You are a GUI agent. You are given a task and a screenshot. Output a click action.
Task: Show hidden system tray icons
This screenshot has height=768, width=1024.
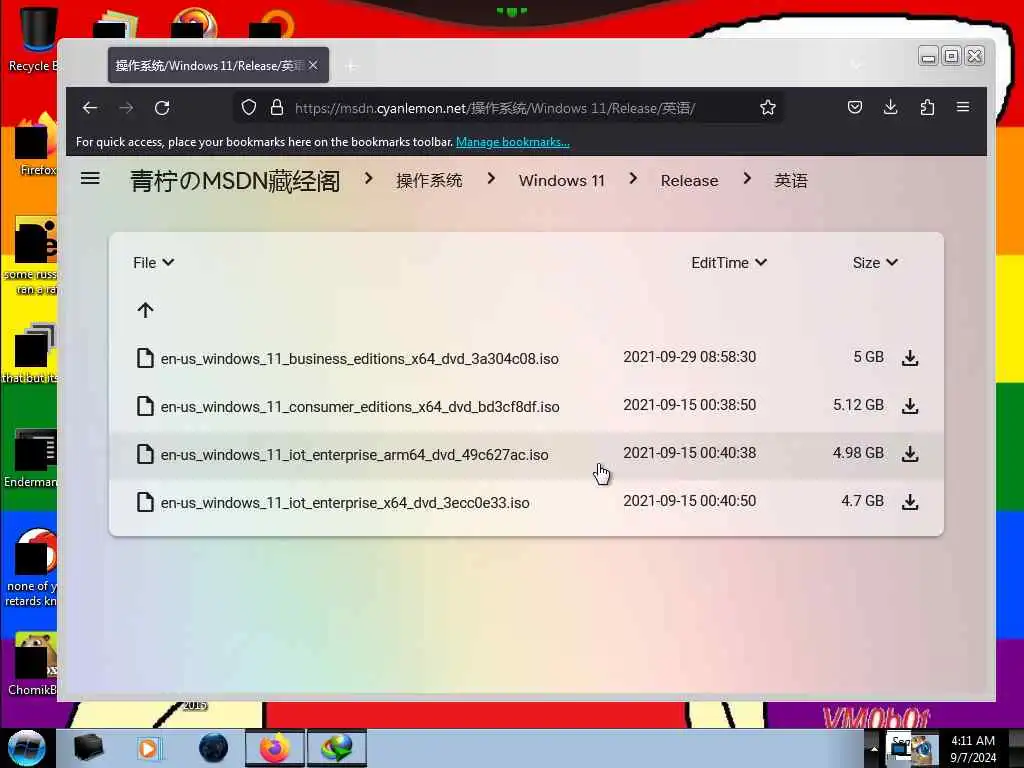[x=874, y=749]
